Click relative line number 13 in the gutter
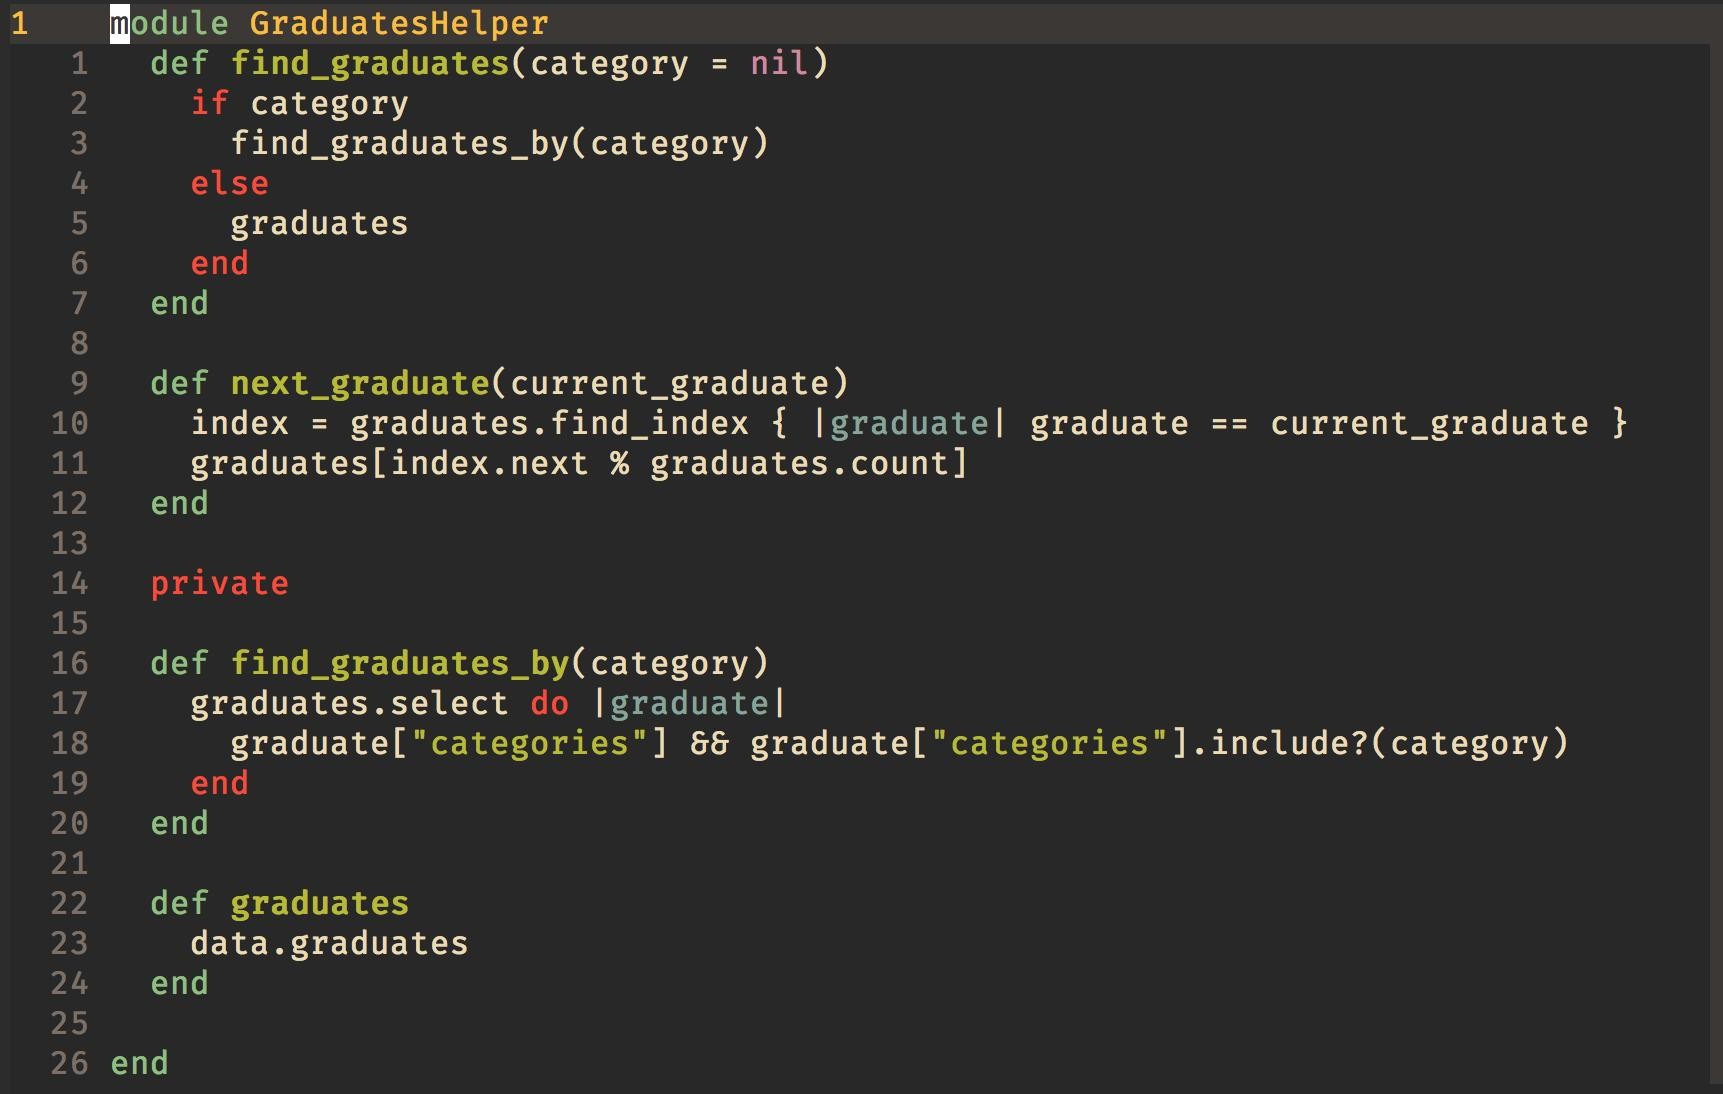 69,543
